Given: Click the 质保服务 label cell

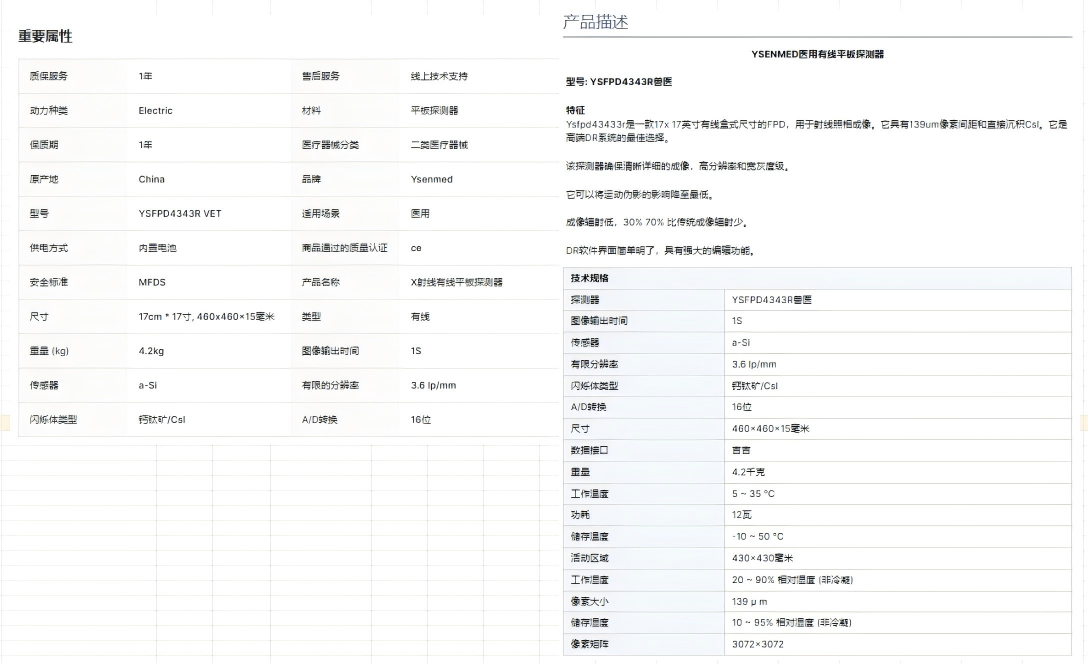Looking at the screenshot, I should pyautogui.click(x=49, y=76).
